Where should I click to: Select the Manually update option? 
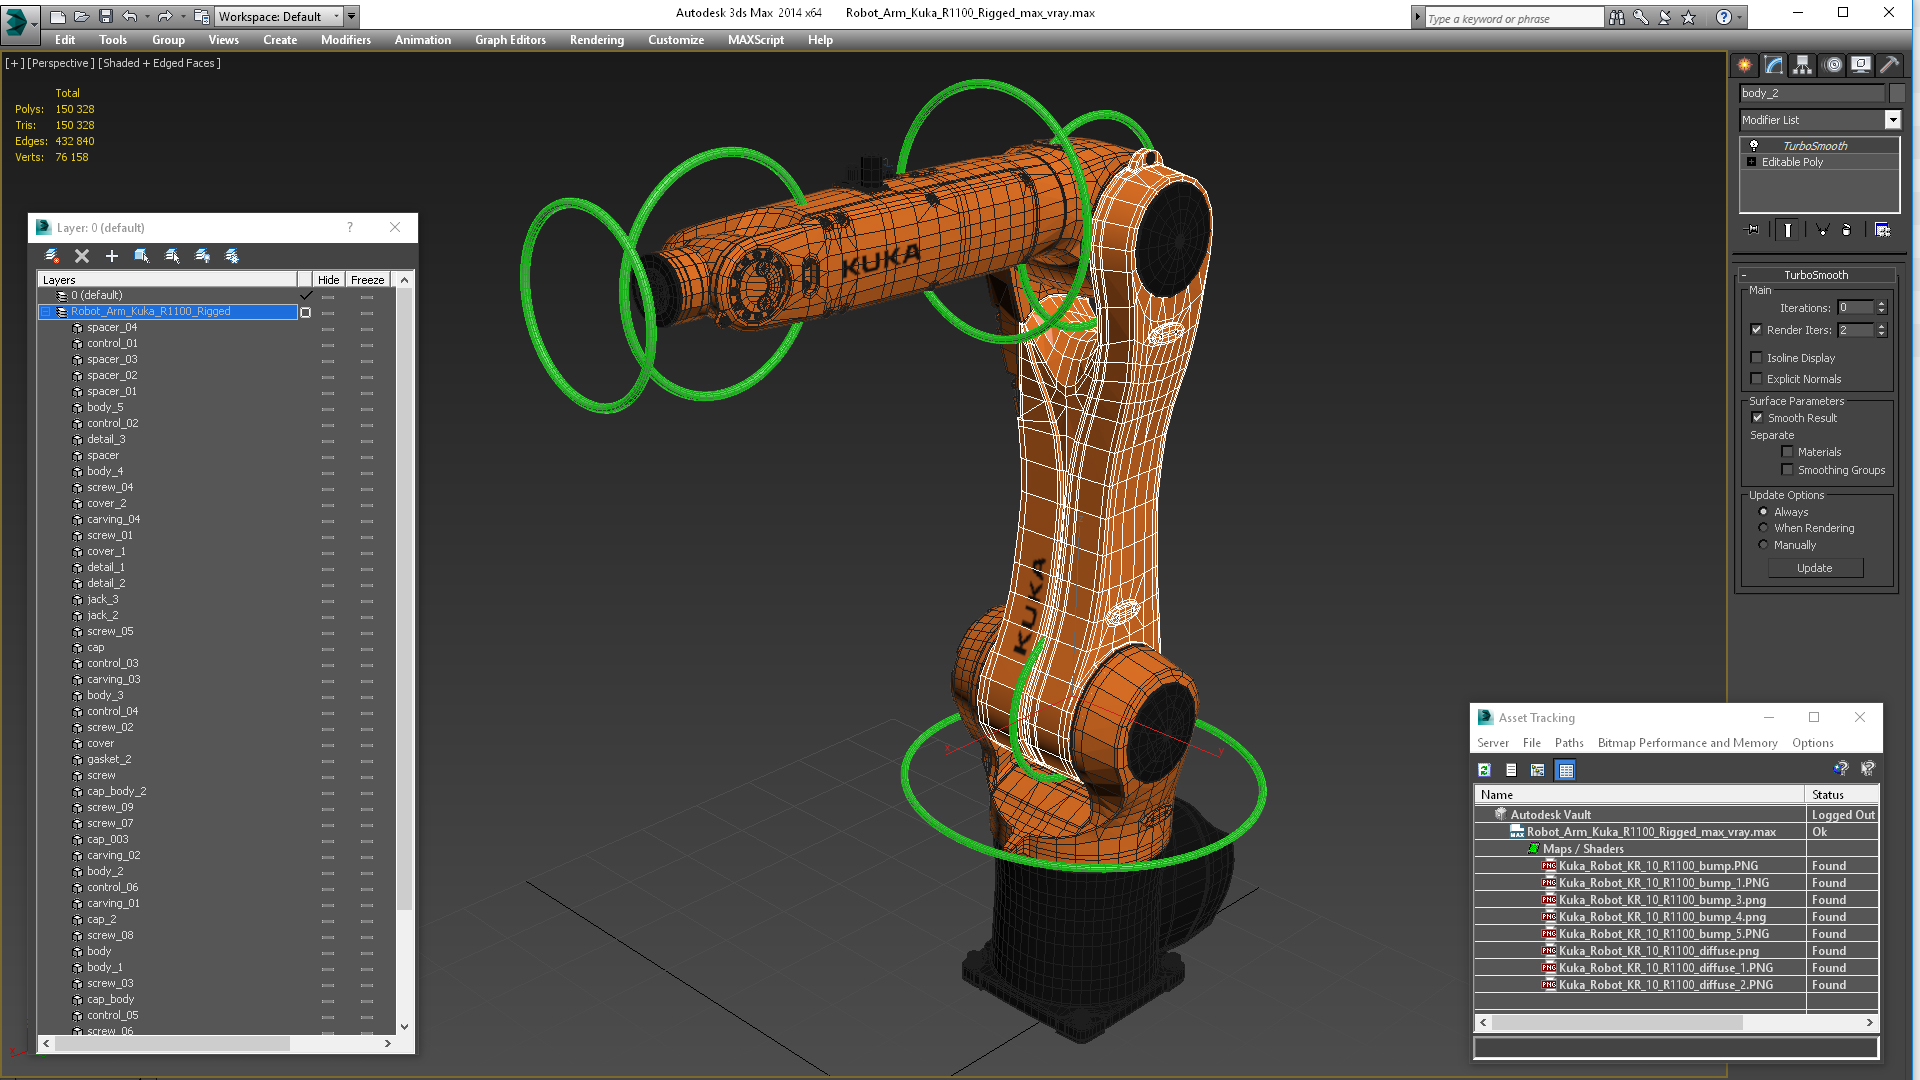pyautogui.click(x=1764, y=545)
